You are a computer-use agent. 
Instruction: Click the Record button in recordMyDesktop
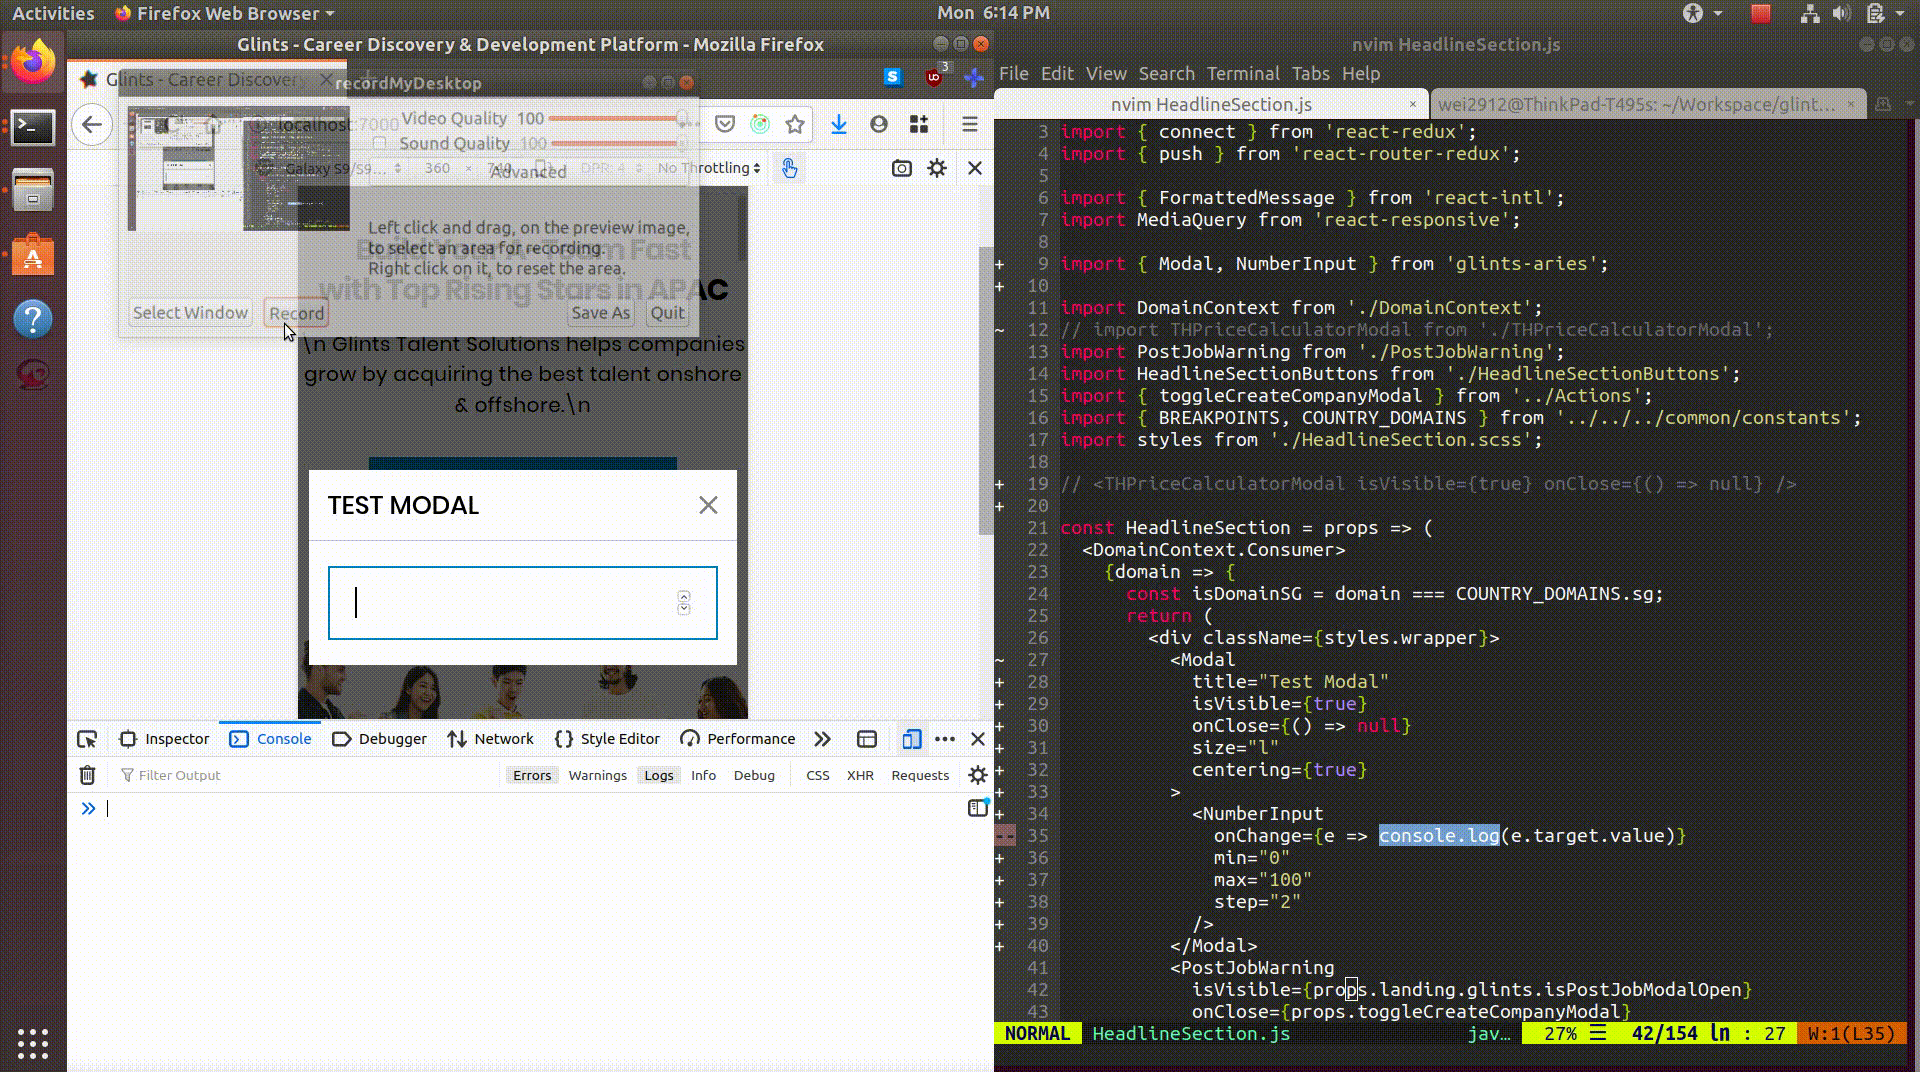(297, 313)
